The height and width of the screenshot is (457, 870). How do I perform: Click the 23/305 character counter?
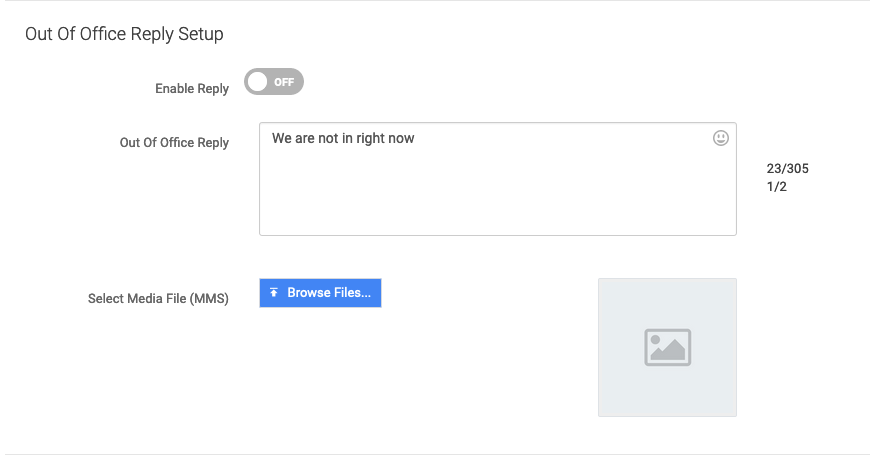tap(787, 169)
